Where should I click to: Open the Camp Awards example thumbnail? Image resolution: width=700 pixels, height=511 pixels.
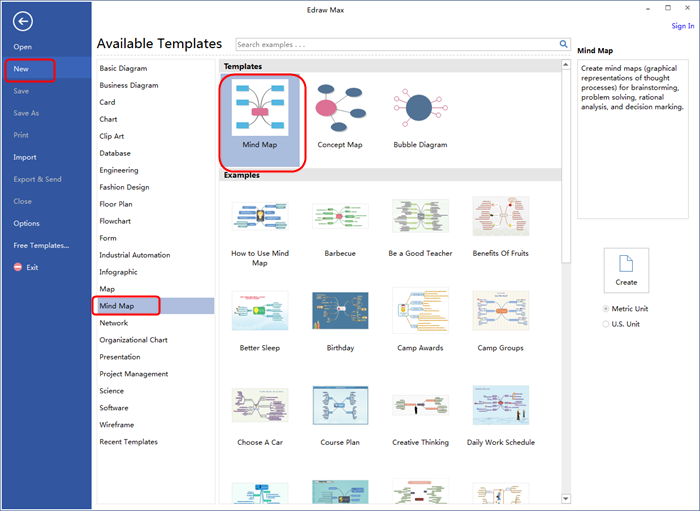click(x=420, y=311)
